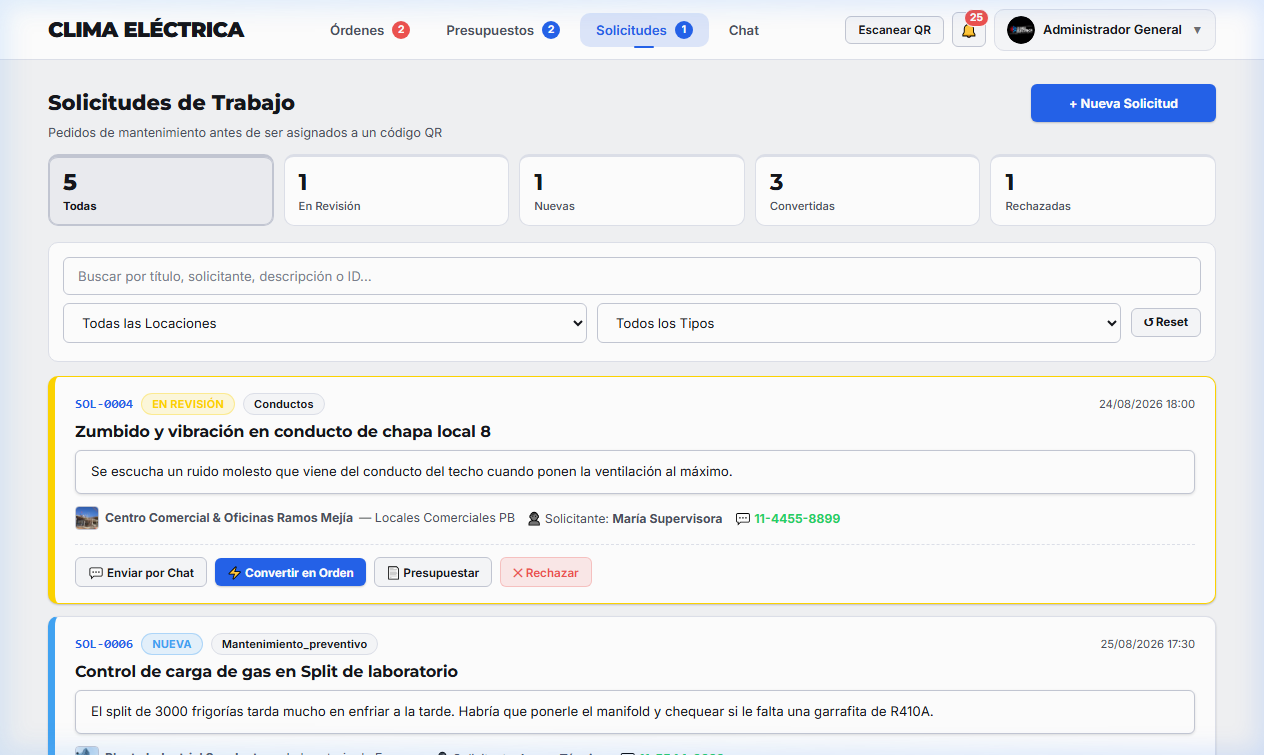Click request ID SOL-0006
The height and width of the screenshot is (755, 1264).
point(104,644)
